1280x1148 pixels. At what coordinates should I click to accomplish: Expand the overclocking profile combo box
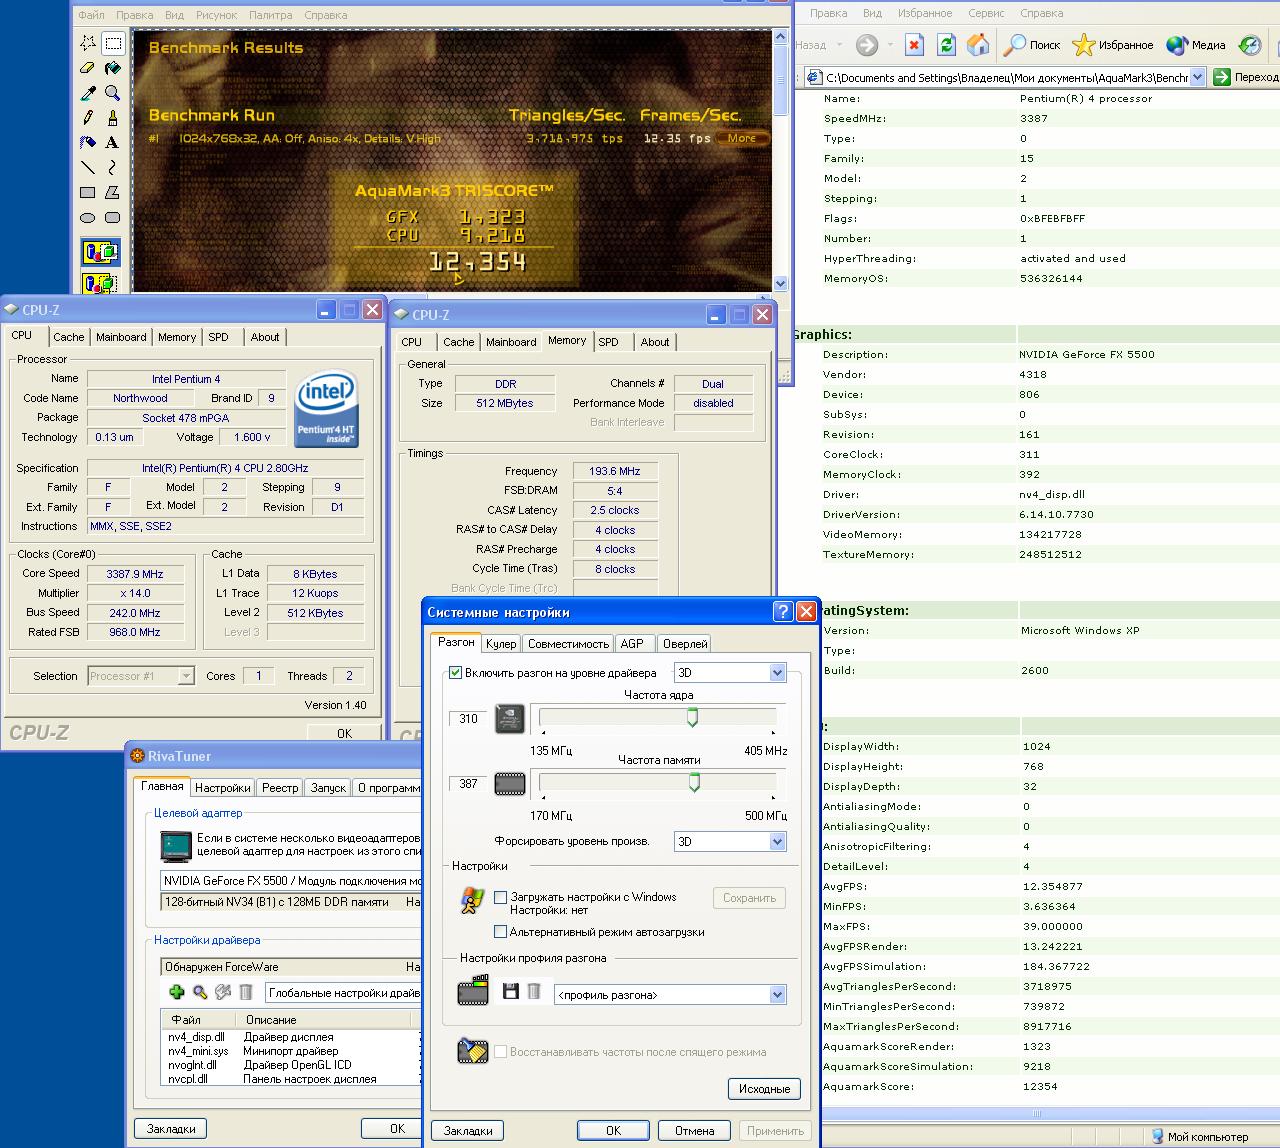(777, 995)
